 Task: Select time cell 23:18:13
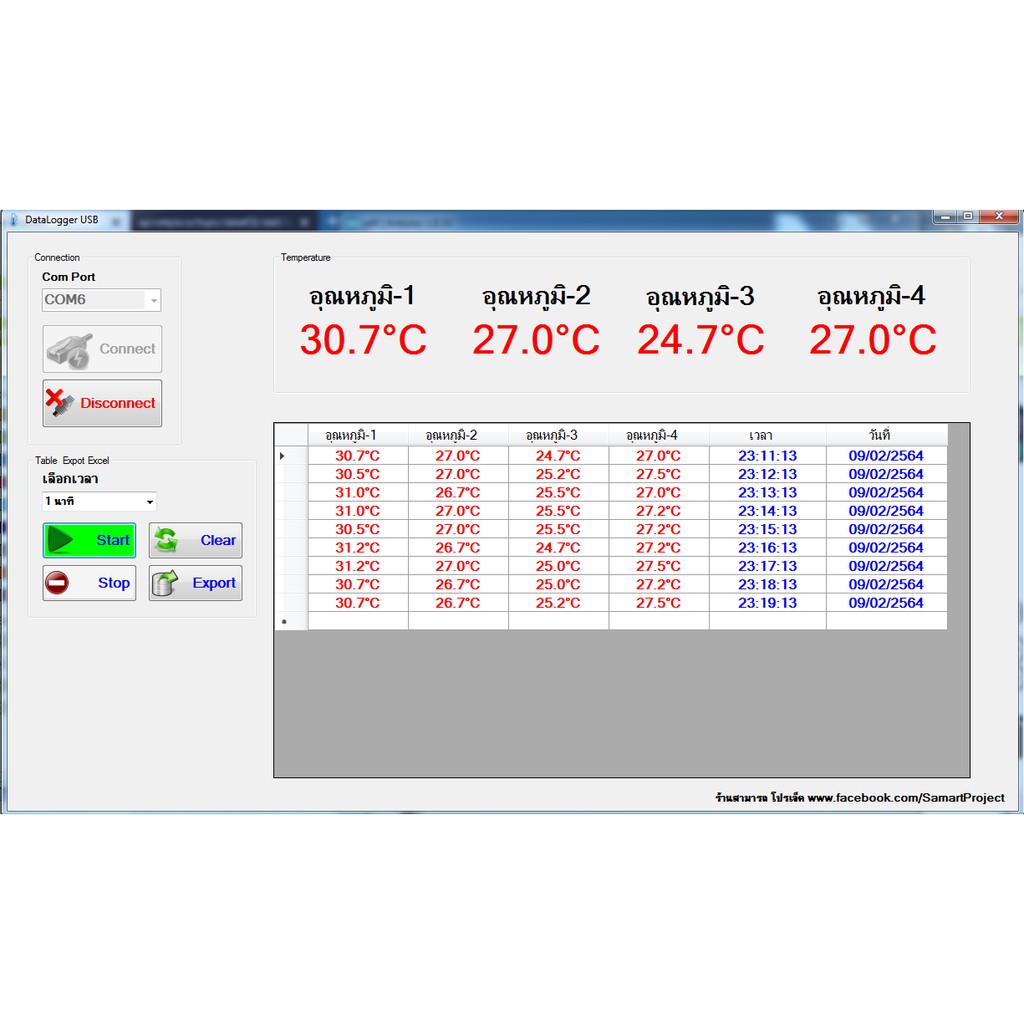tap(768, 584)
